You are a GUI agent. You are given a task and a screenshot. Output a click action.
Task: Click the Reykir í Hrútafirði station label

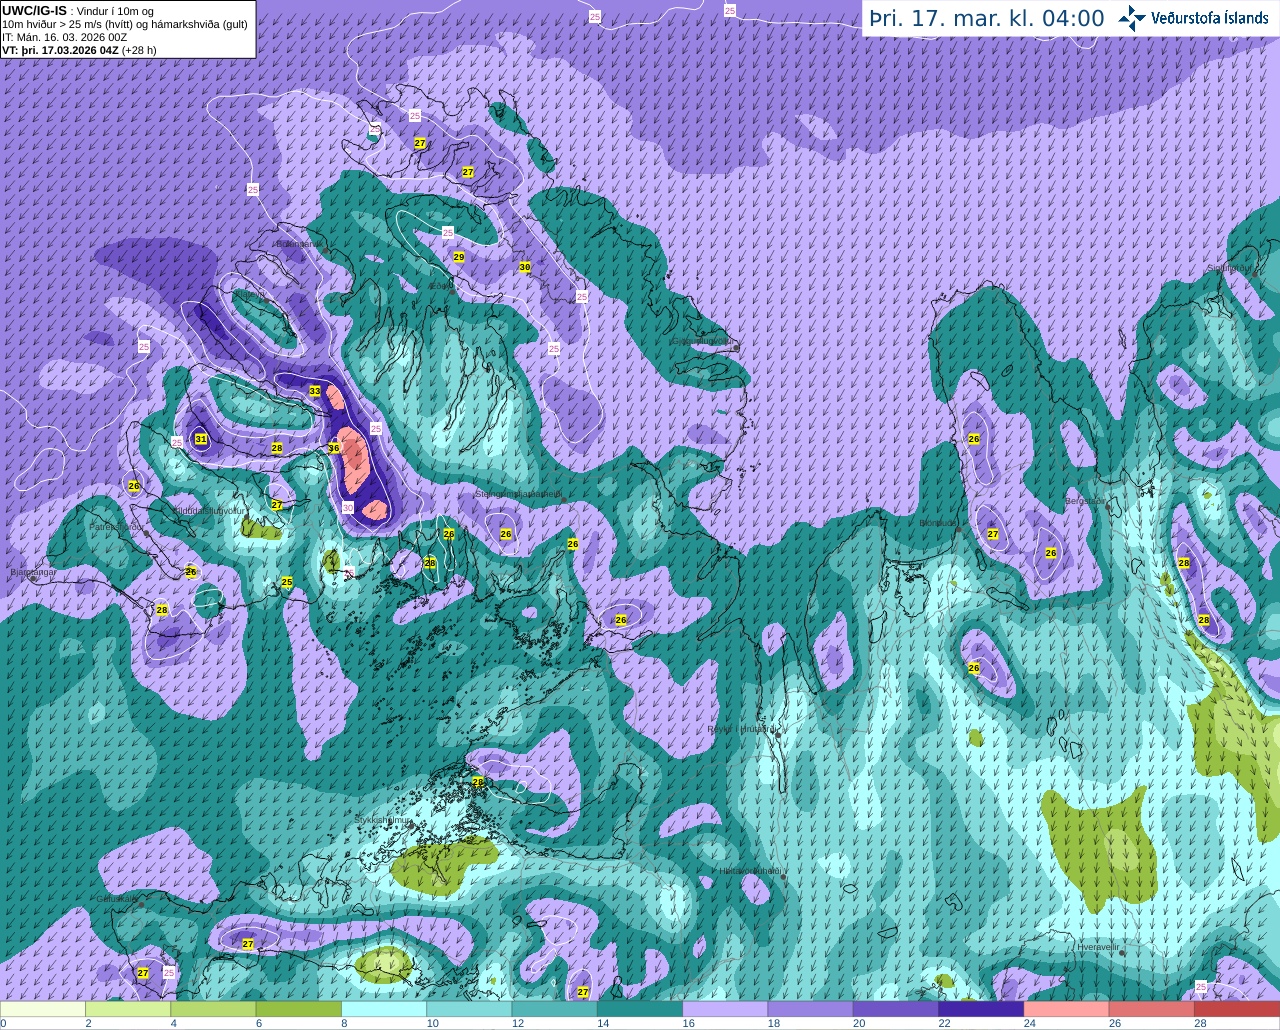(x=743, y=729)
